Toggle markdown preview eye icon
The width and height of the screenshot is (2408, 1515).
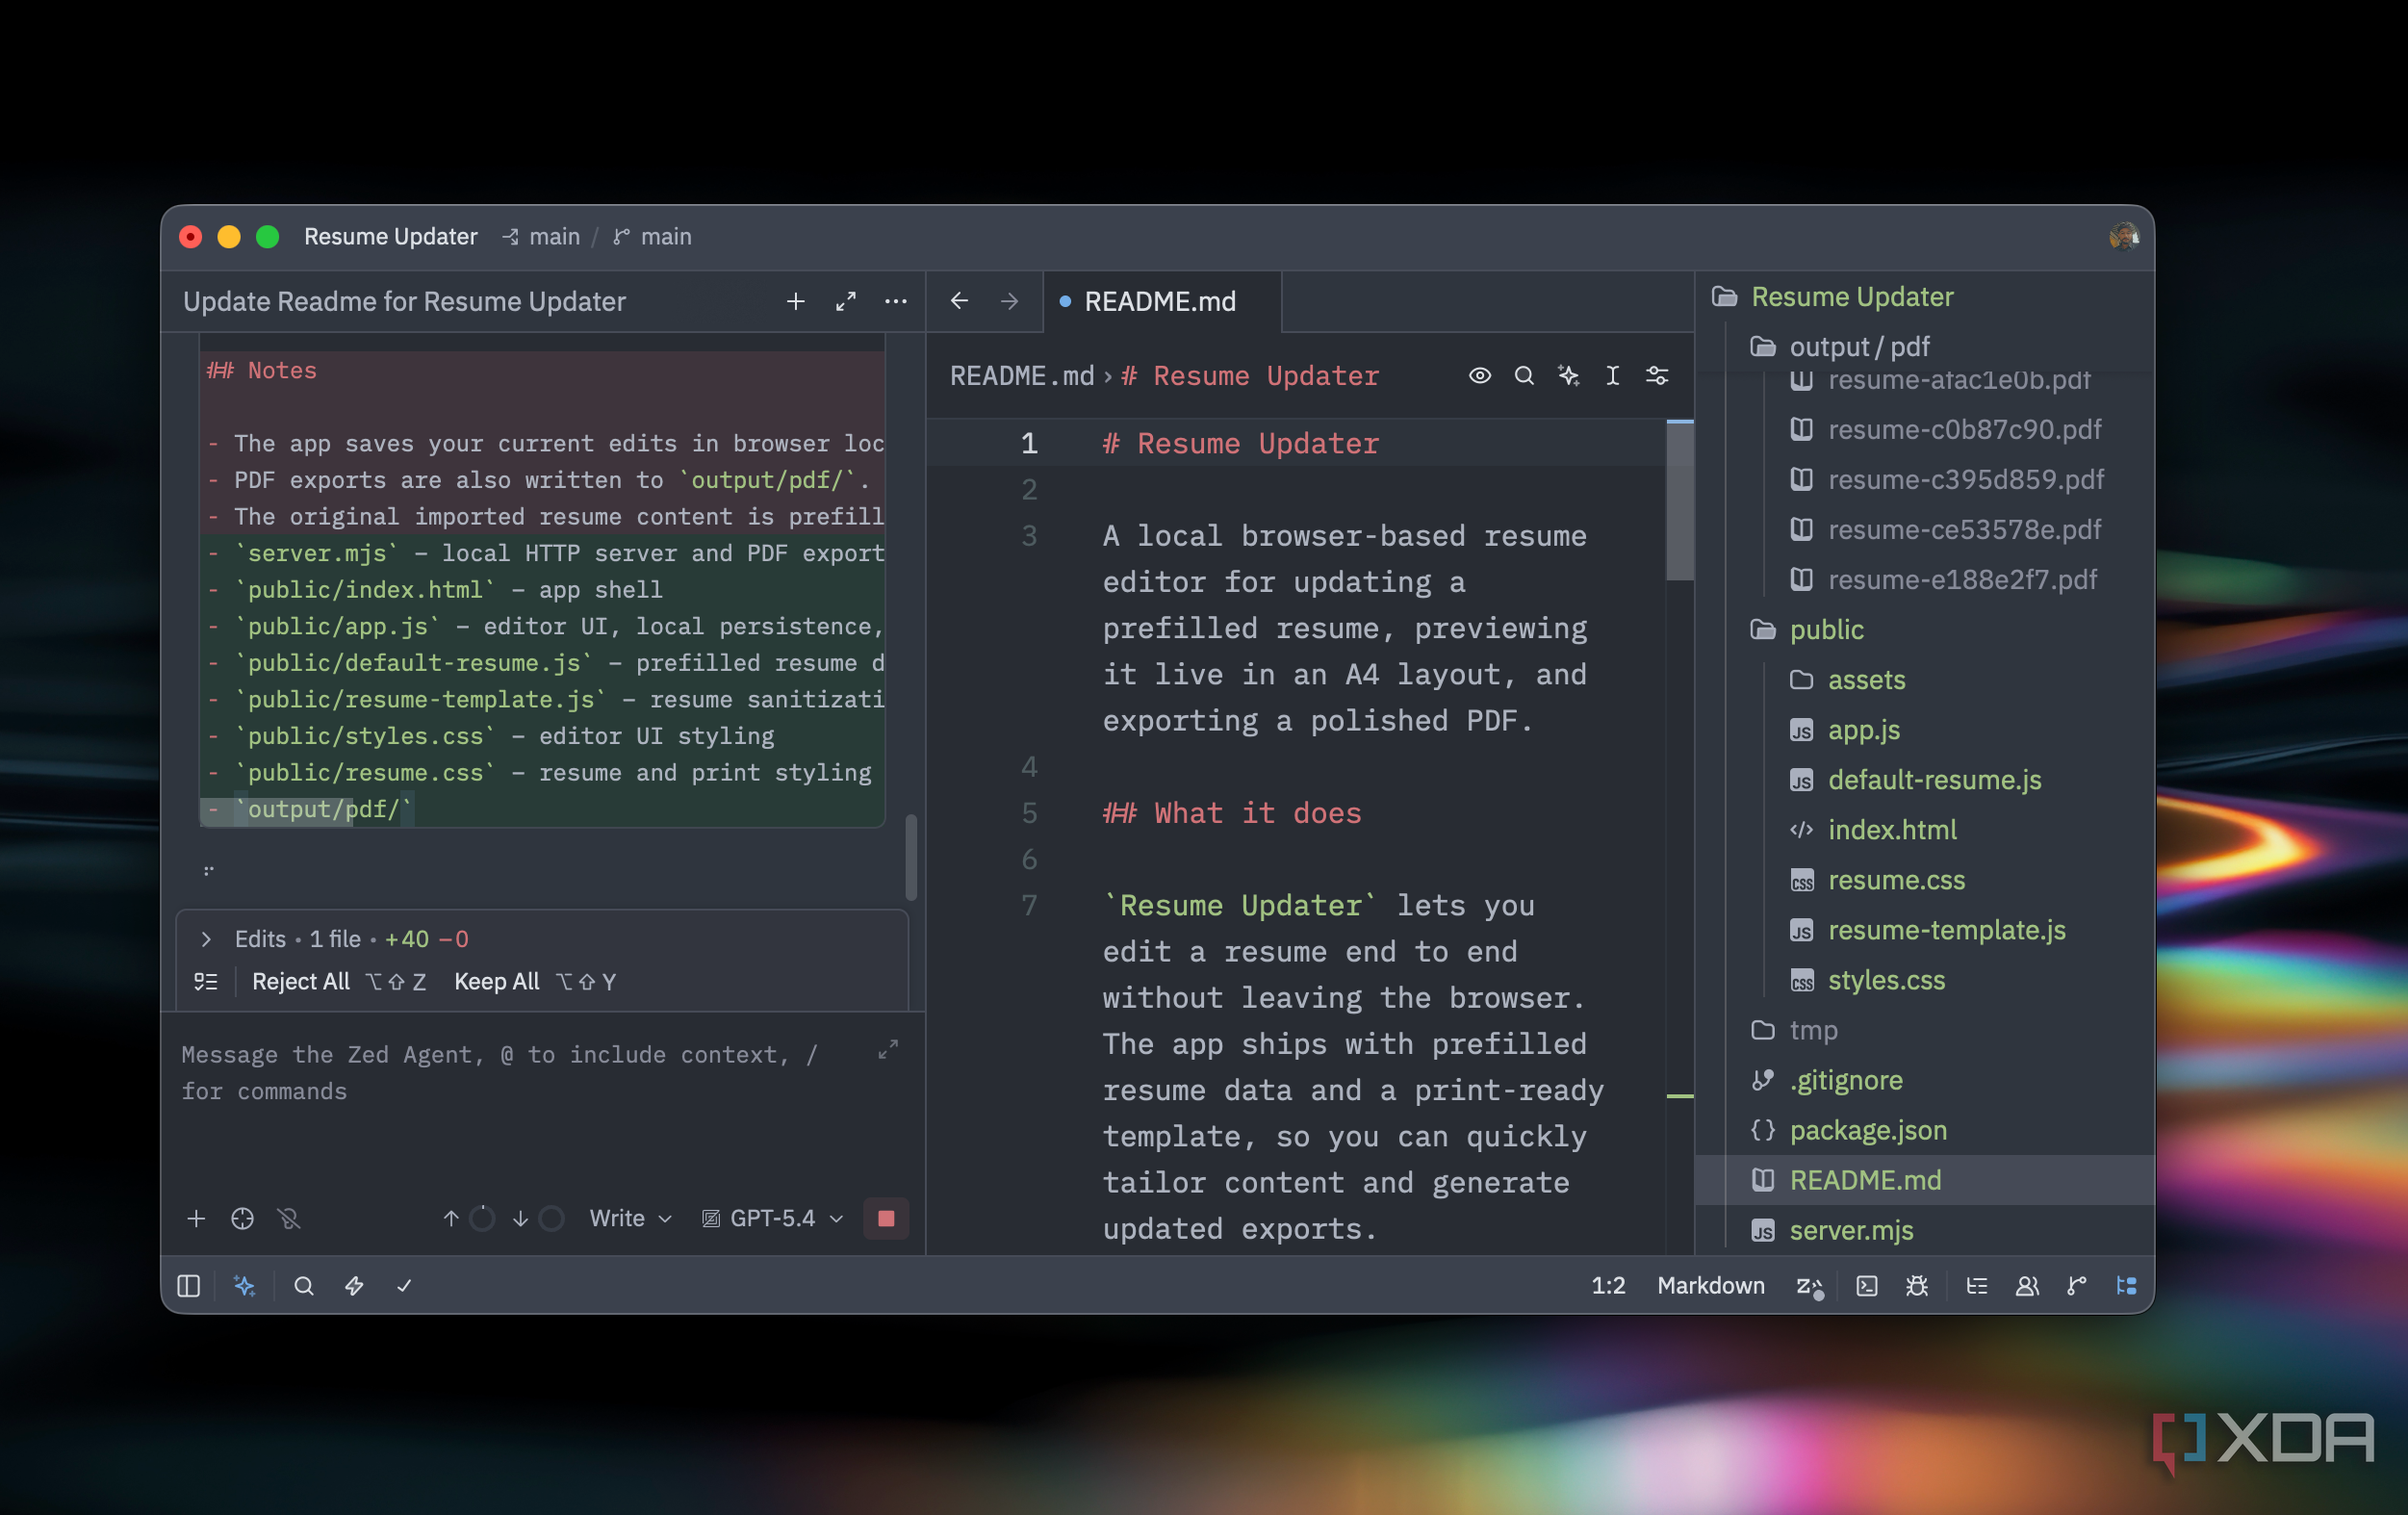(1479, 375)
